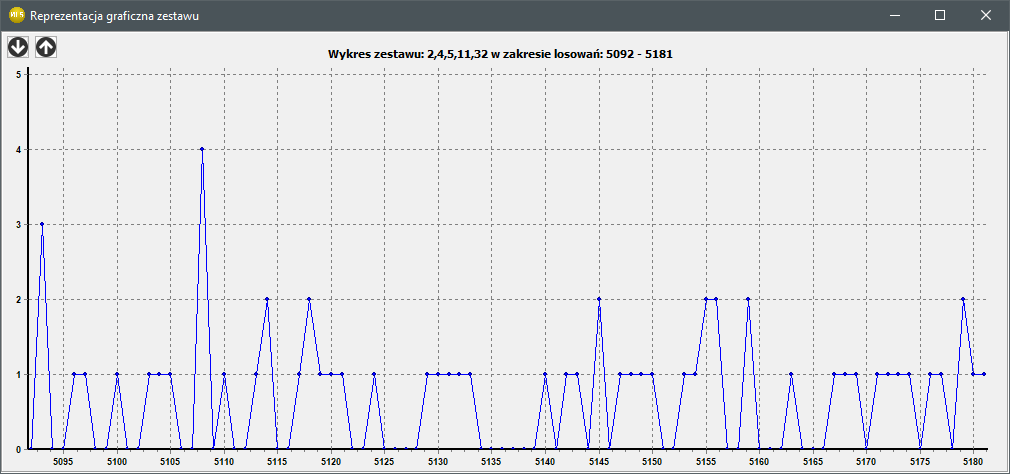The image size is (1010, 474).
Task: Click the x-axis label 5140
Action: (545, 462)
